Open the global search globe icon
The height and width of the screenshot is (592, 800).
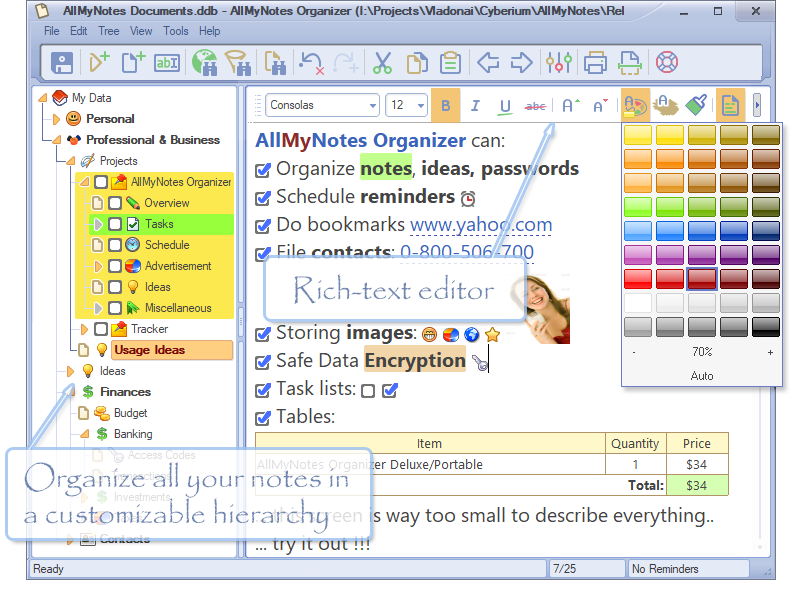coord(205,63)
